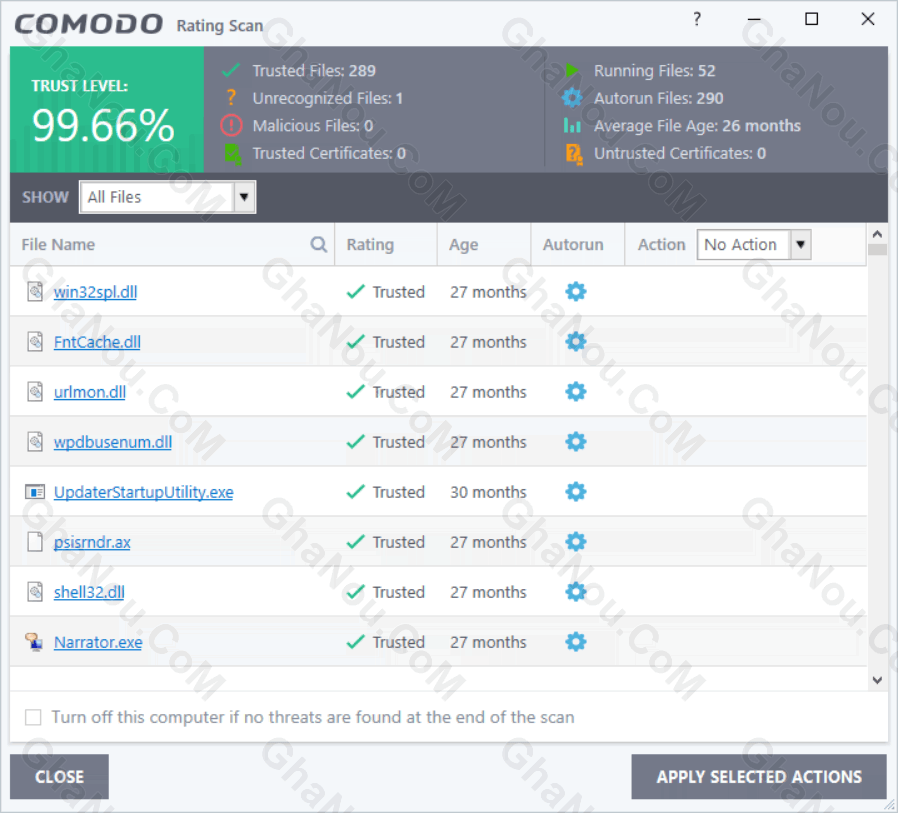The width and height of the screenshot is (898, 813).
Task: Click the 'Autorun Files: 290' statistic
Action: point(659,98)
